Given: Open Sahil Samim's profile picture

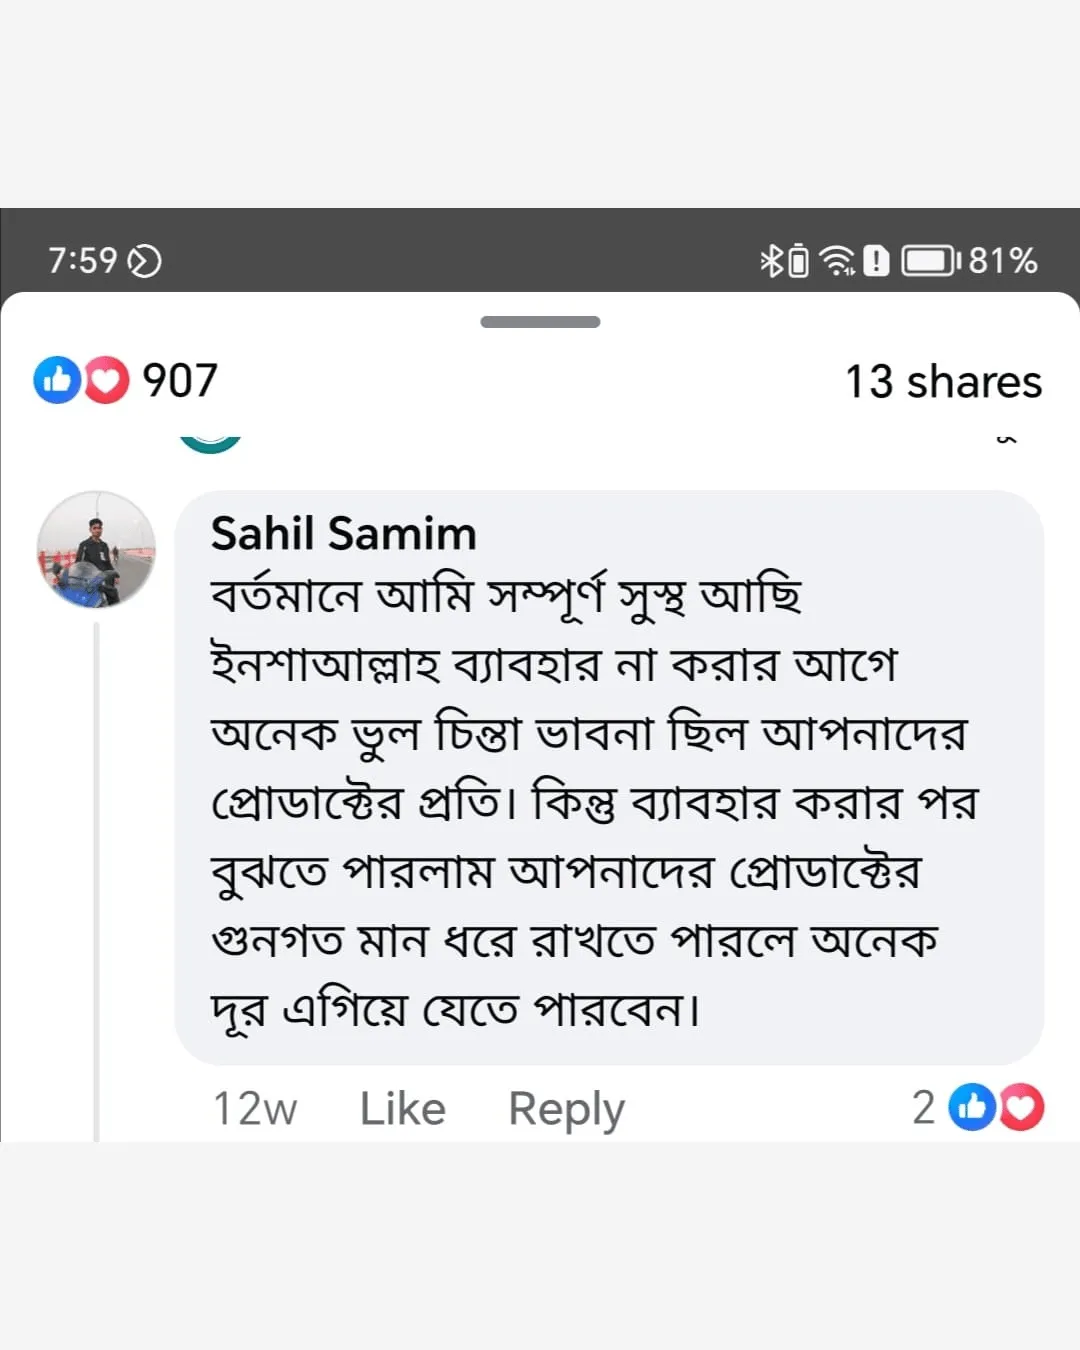Looking at the screenshot, I should 96,550.
